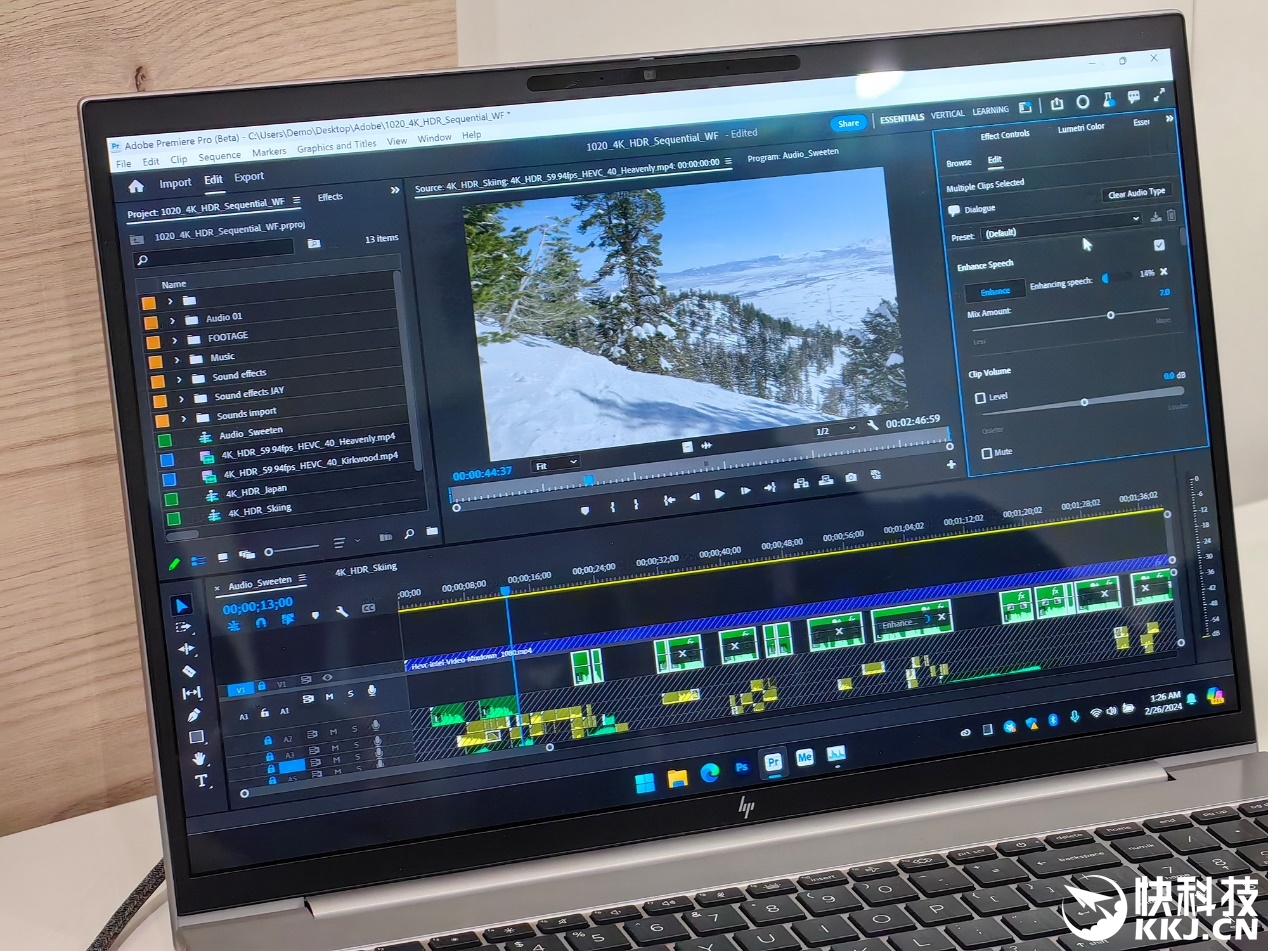Click the Mix Amount slider handle
The height and width of the screenshot is (951, 1268).
coord(1110,315)
